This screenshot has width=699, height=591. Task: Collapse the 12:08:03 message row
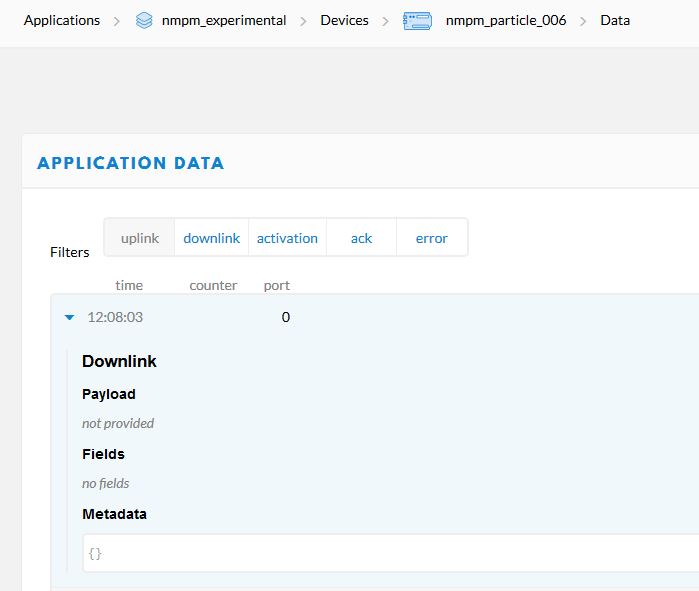click(70, 317)
